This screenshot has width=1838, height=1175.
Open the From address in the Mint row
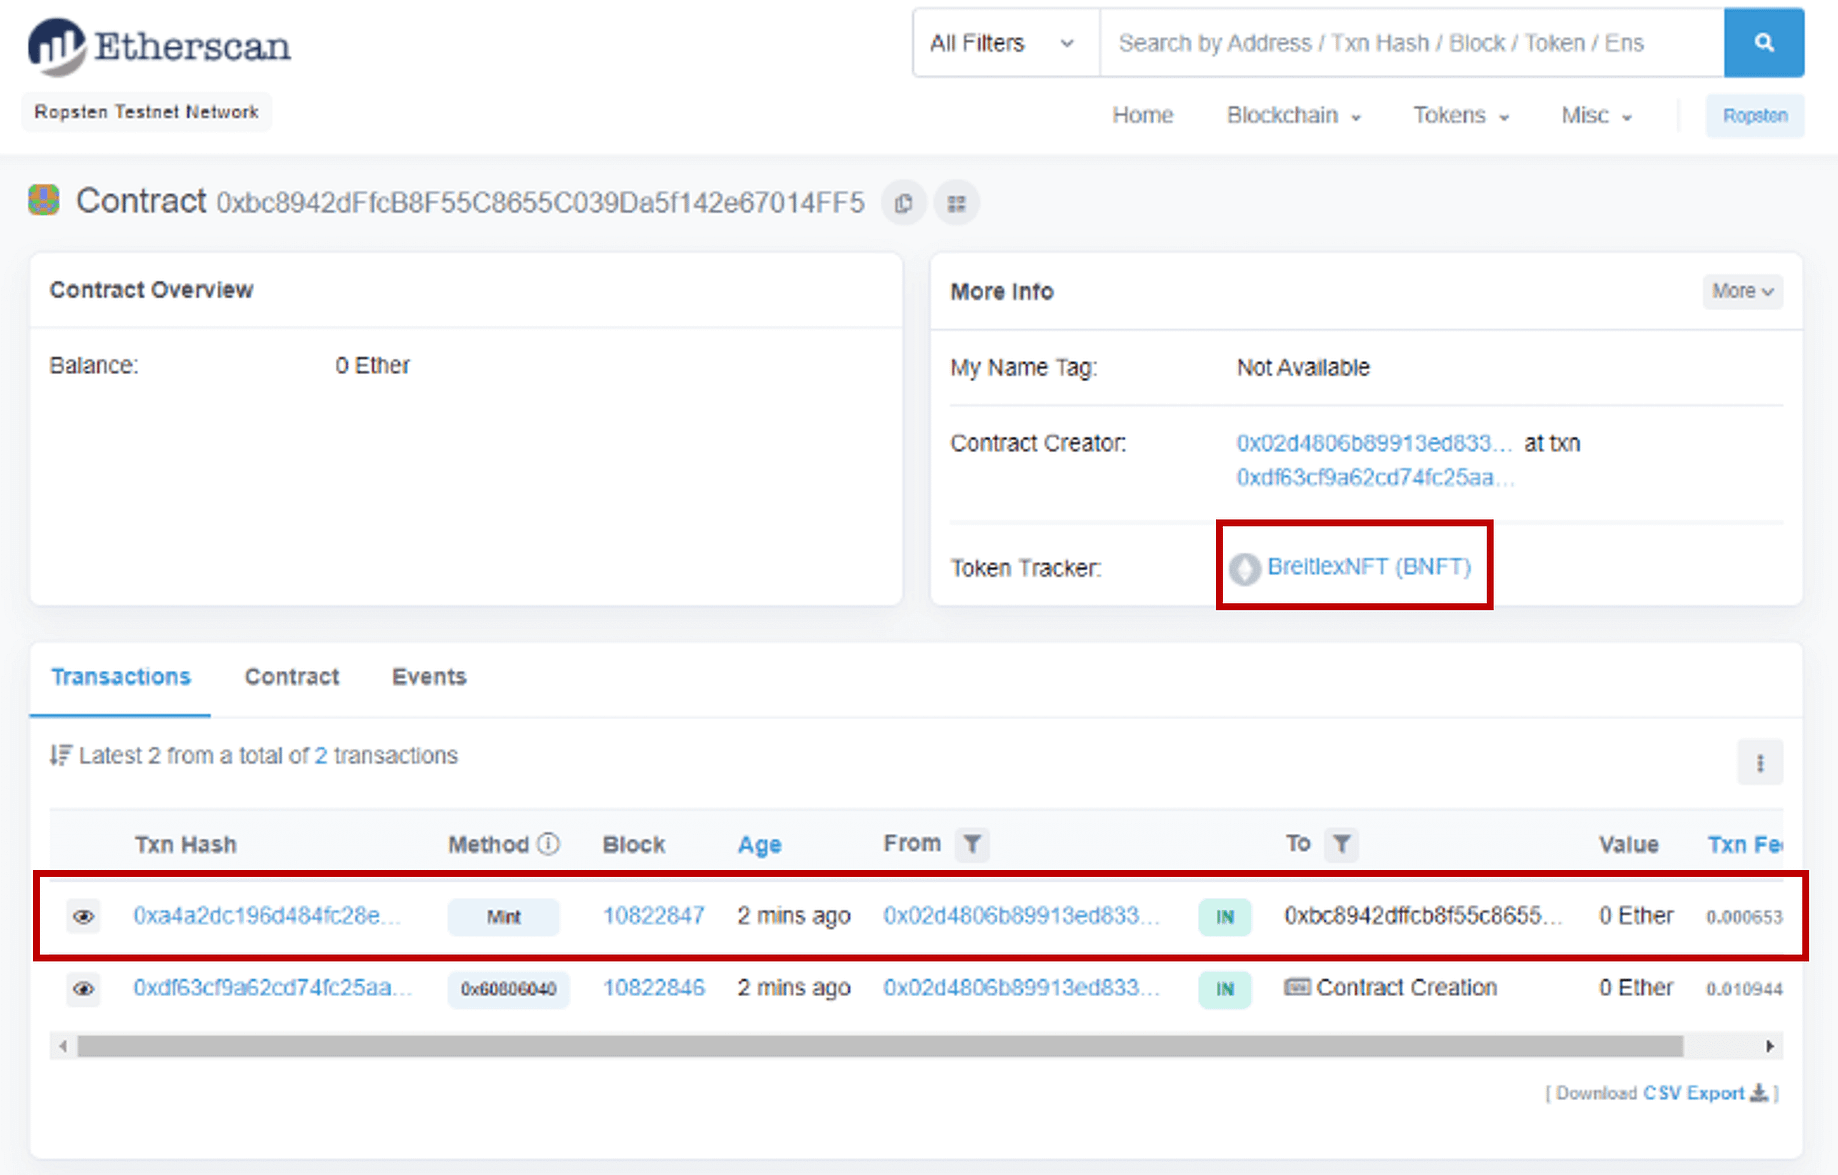coord(1021,916)
